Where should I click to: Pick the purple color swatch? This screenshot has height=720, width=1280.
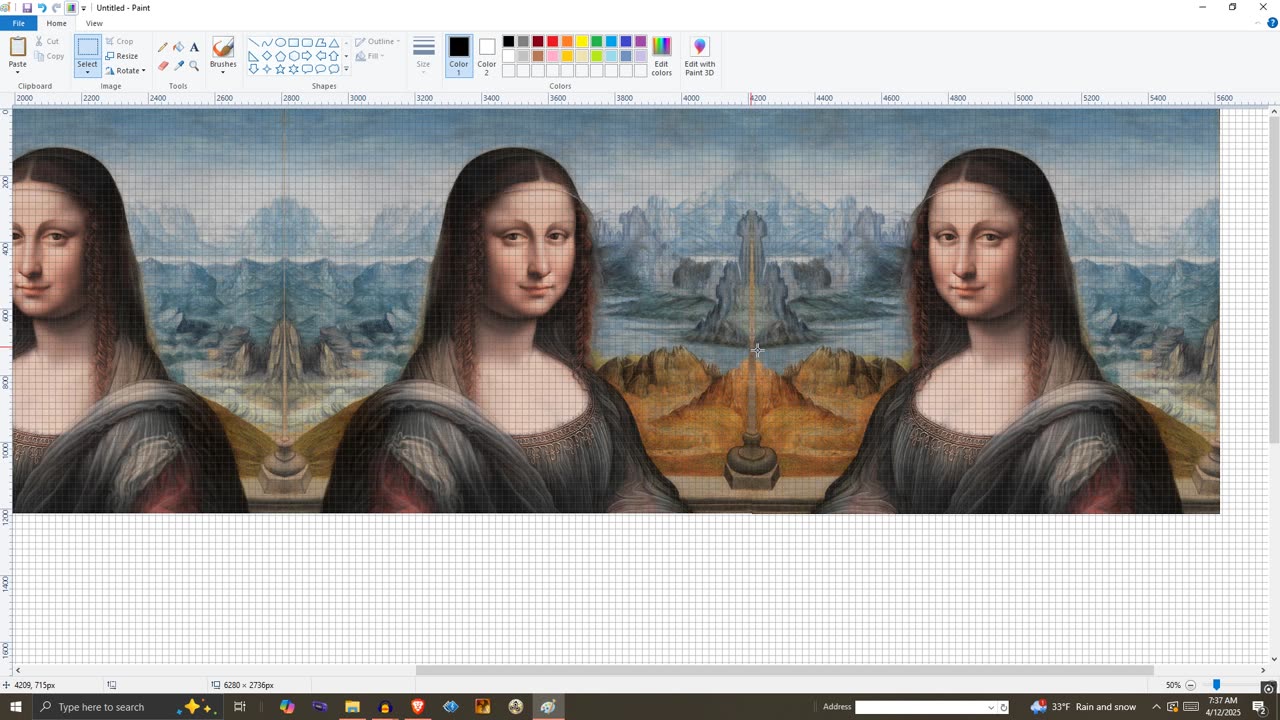[641, 41]
